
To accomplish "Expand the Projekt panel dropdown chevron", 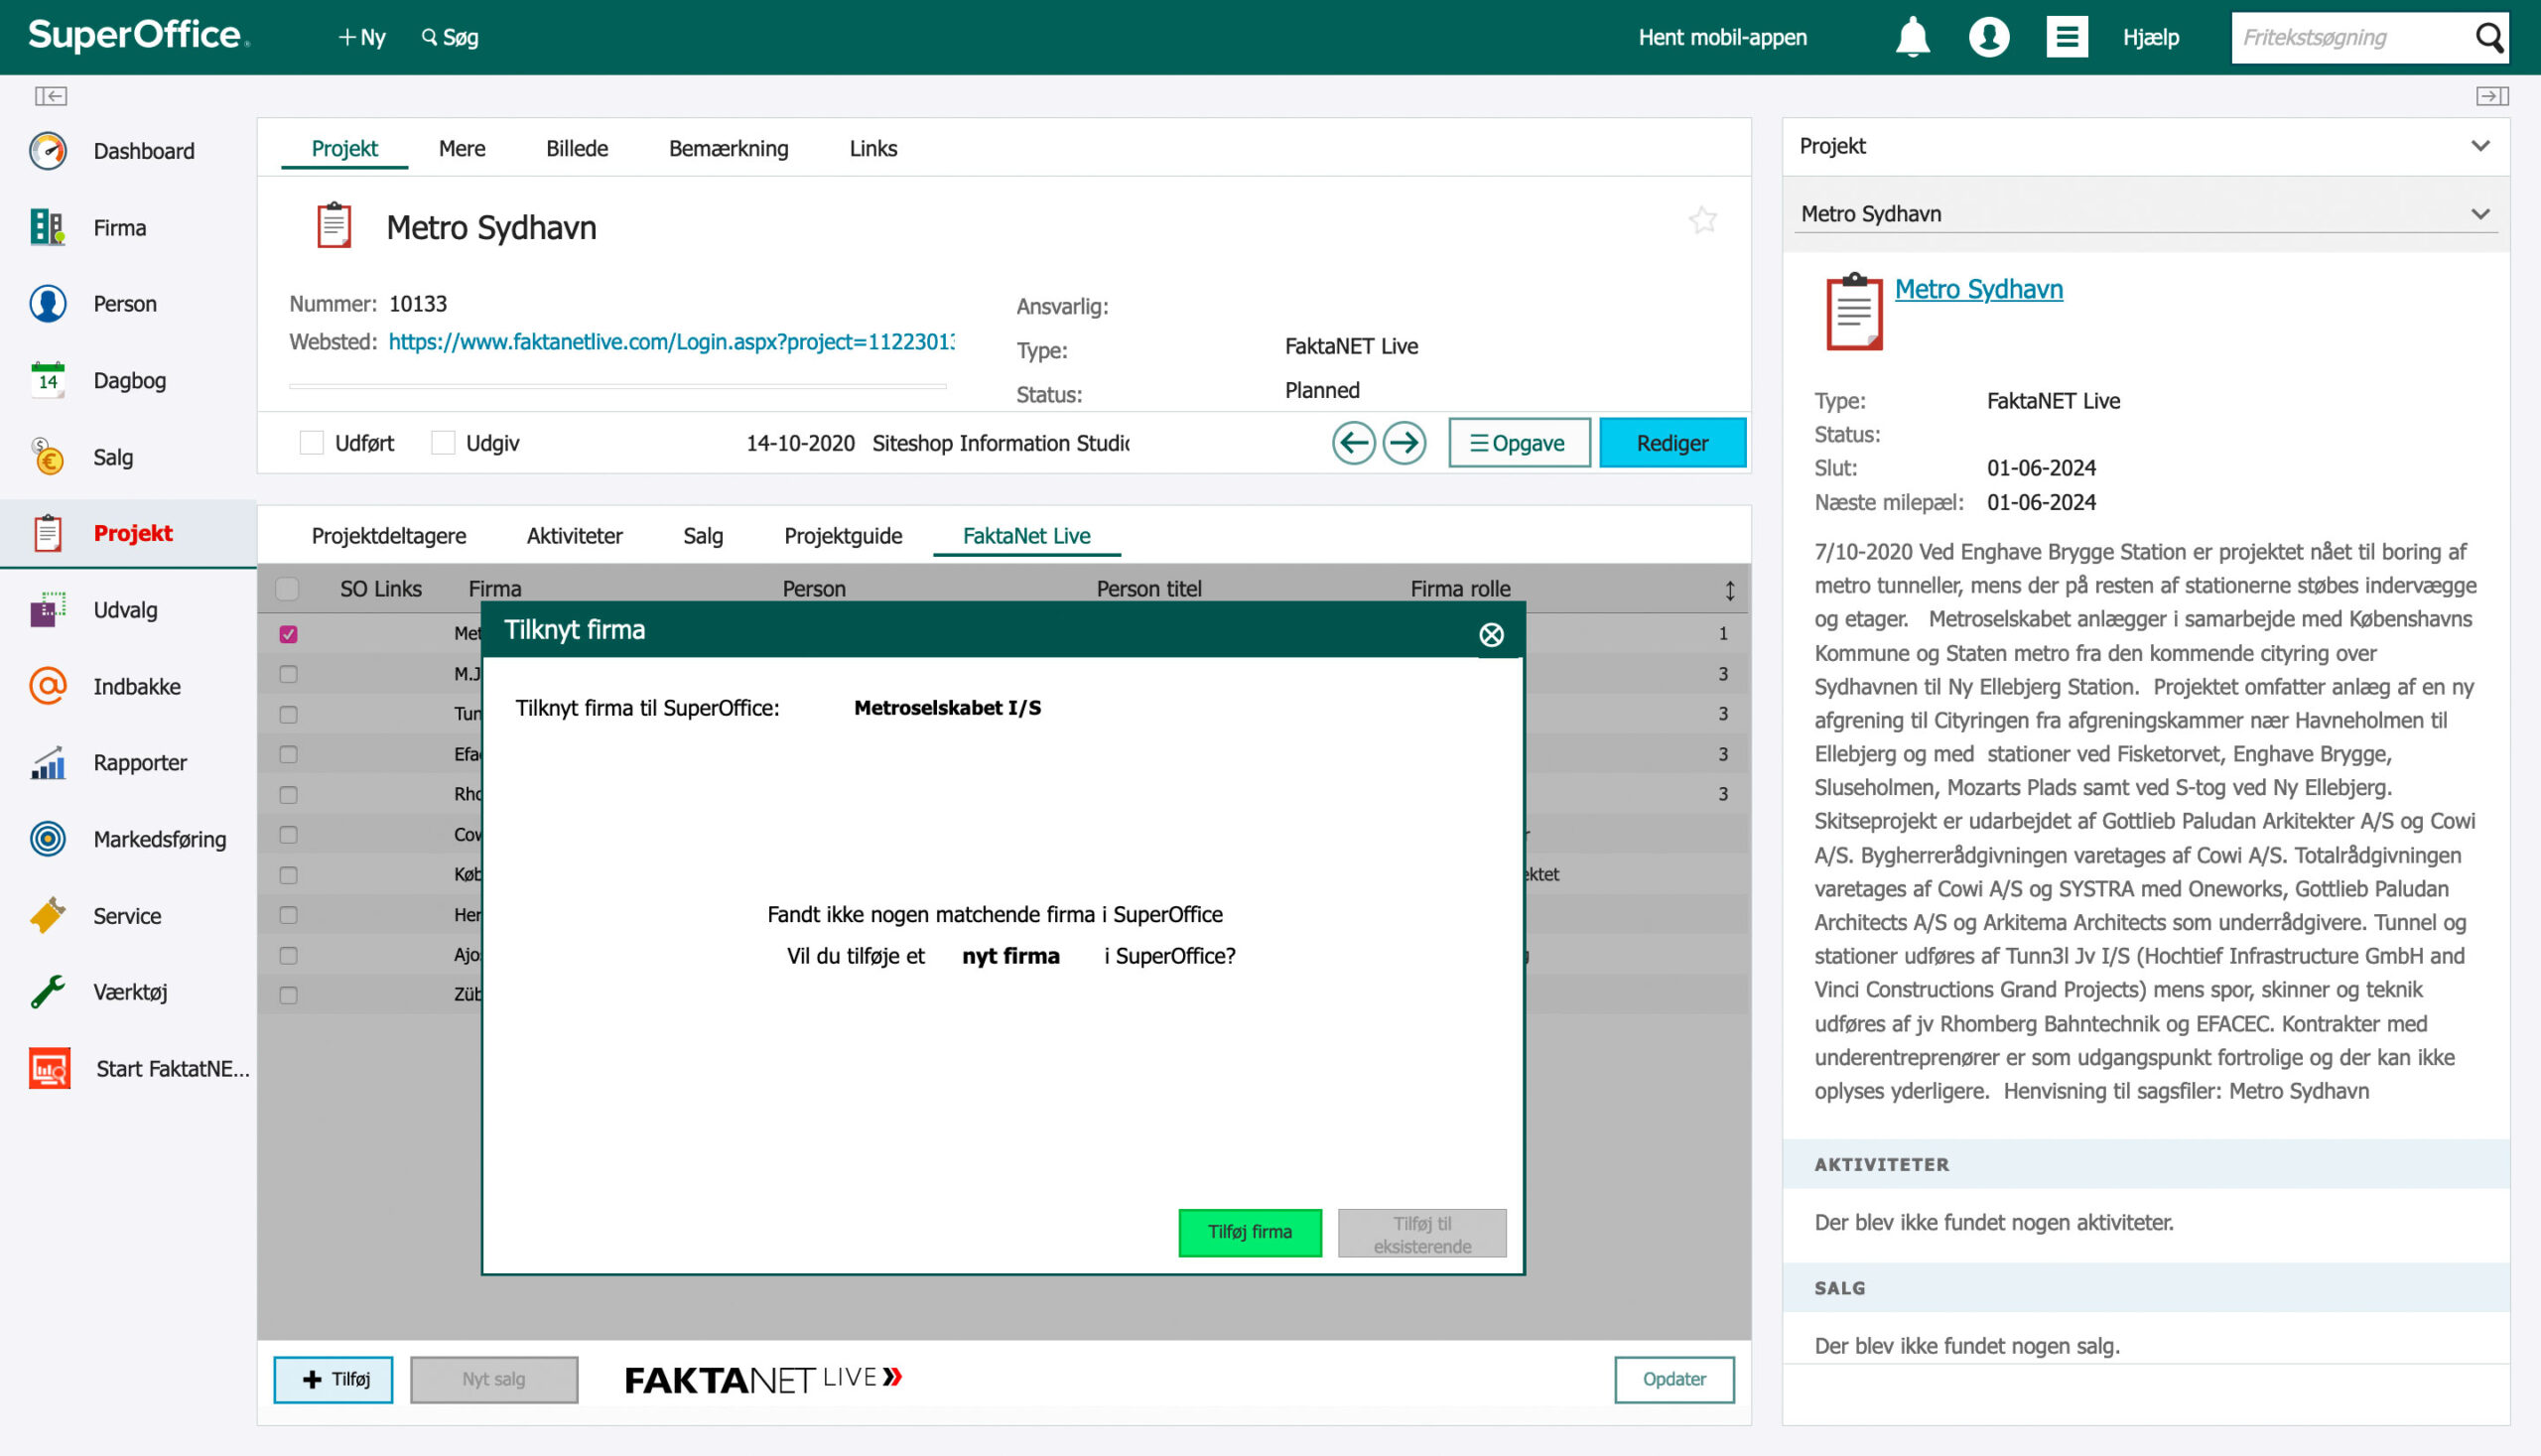I will [x=2479, y=146].
